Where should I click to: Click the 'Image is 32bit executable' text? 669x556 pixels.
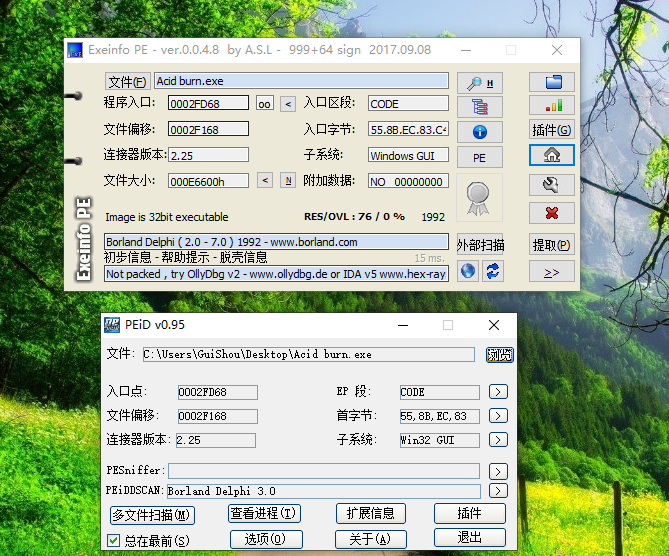(167, 217)
